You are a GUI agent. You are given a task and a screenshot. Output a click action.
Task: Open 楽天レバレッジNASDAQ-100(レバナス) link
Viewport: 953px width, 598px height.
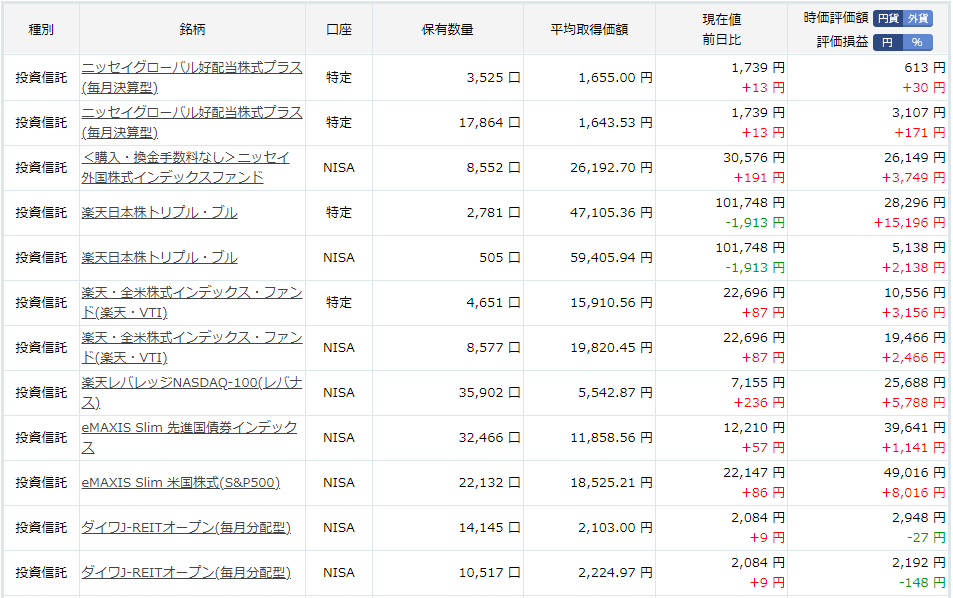click(x=192, y=392)
